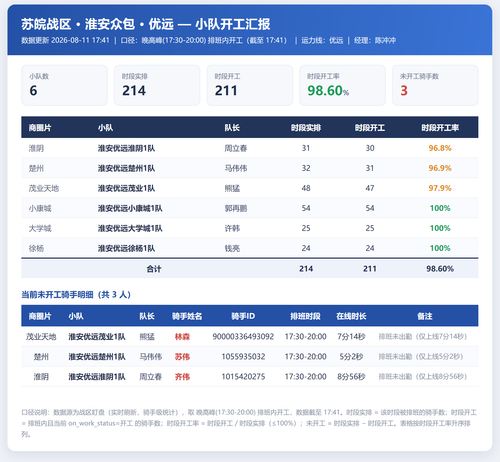Click remark 排班未出勤 for rider 苏伟

[421, 357]
